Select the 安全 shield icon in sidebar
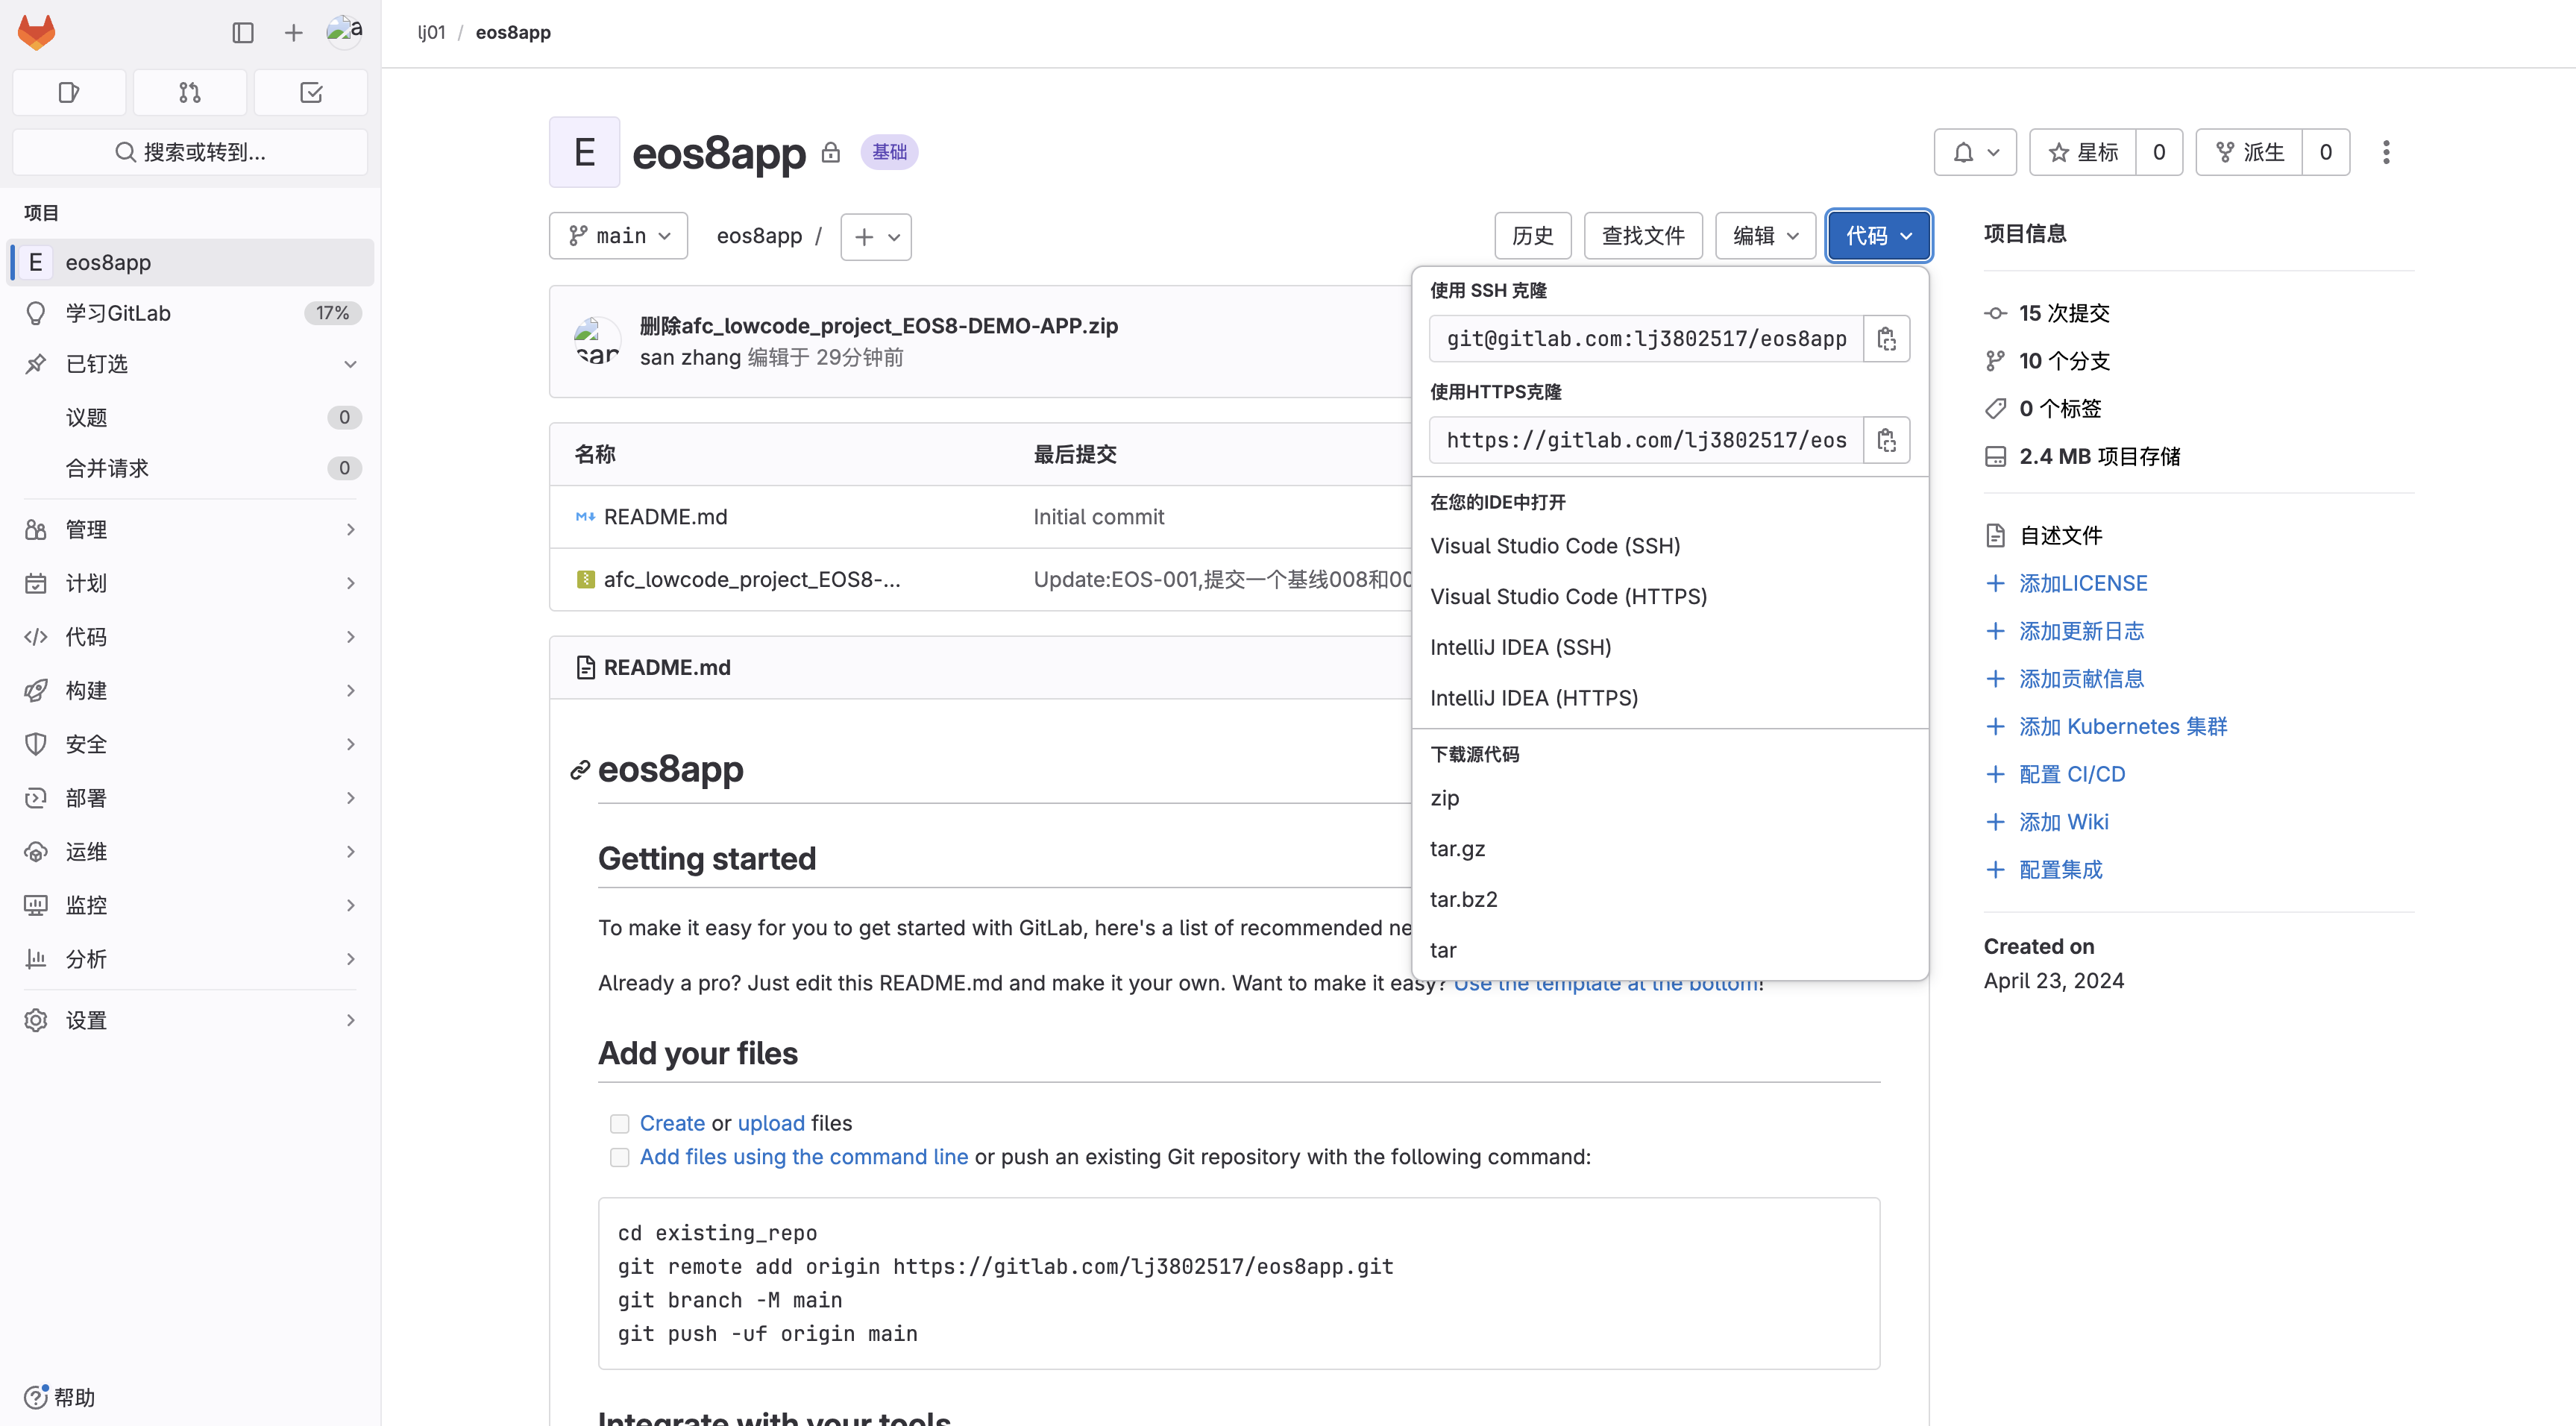The image size is (2576, 1426). point(36,744)
